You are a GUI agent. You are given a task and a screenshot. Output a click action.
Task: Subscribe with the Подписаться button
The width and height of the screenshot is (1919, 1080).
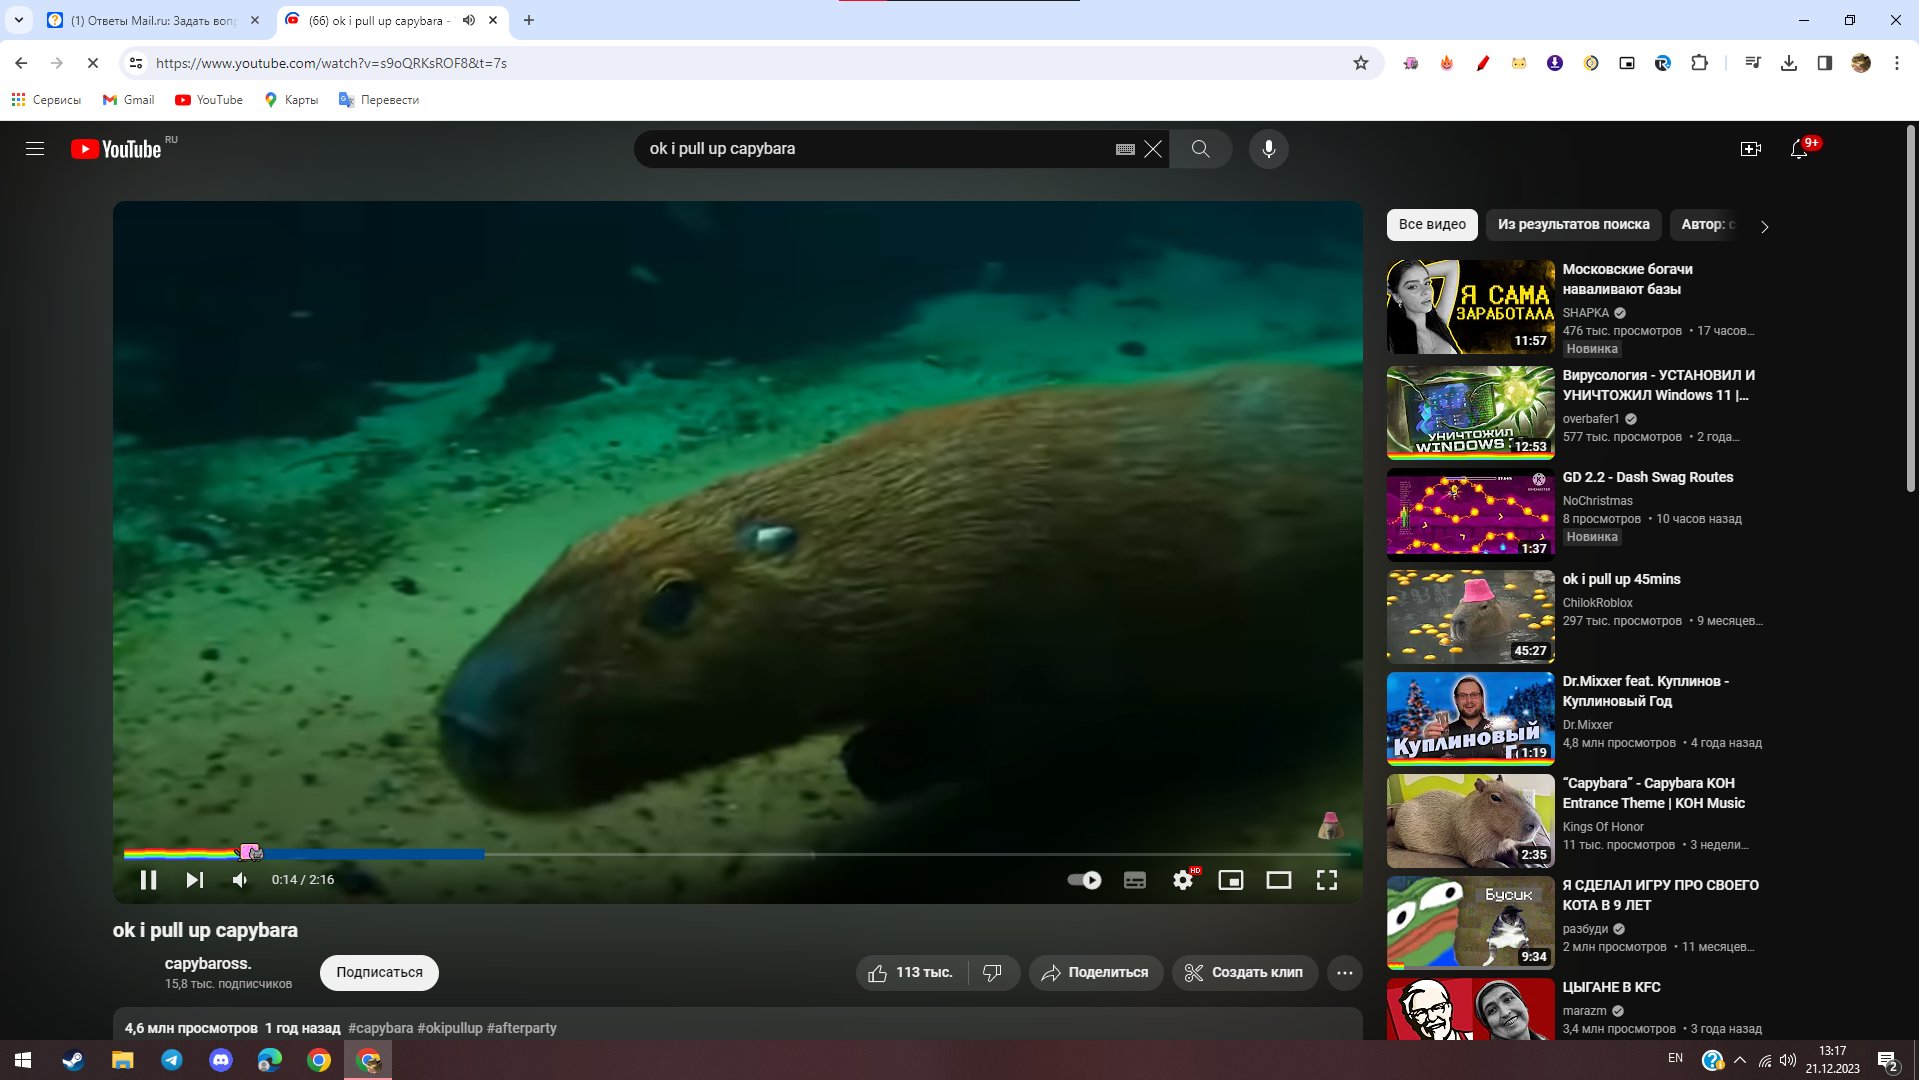pyautogui.click(x=379, y=972)
